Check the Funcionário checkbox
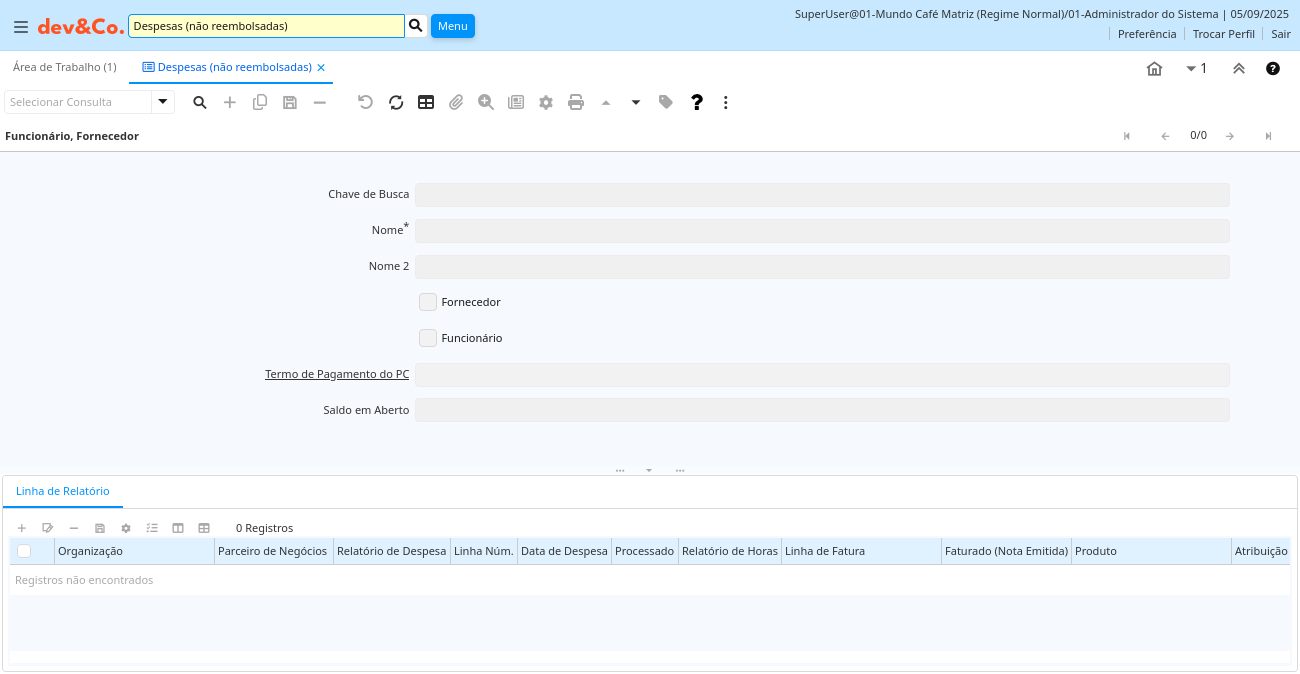Image resolution: width=1300 pixels, height=674 pixels. coord(428,338)
